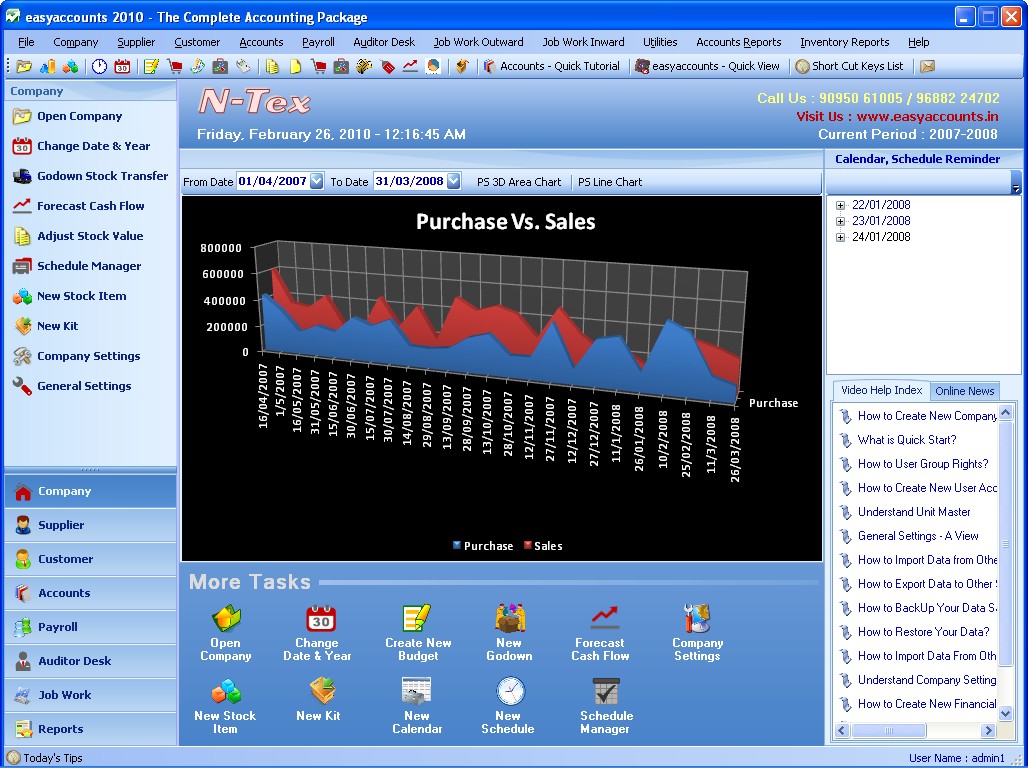Screen dimensions: 1028x768
Task: Open the Short Cut Keys List
Action: point(850,66)
